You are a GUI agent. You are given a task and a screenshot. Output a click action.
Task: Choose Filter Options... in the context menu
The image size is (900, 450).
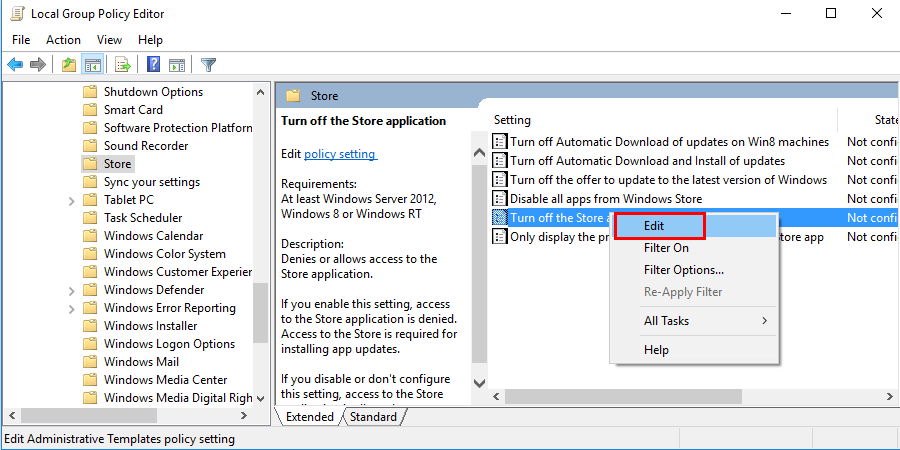click(694, 270)
